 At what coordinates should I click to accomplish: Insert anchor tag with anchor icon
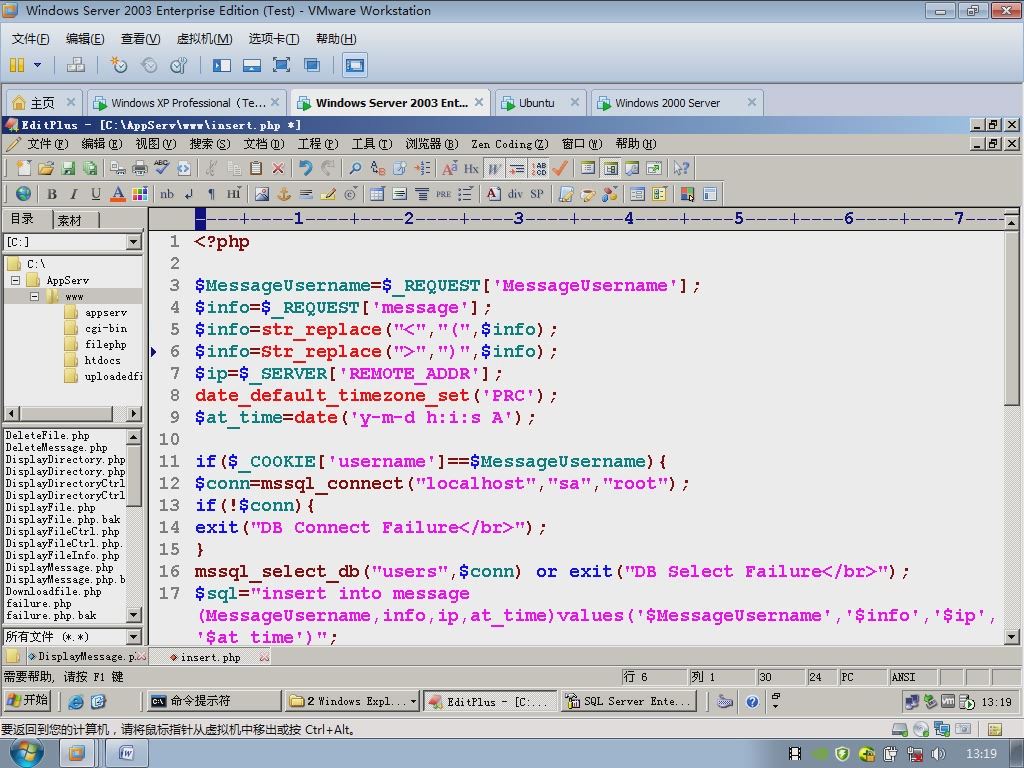point(284,194)
